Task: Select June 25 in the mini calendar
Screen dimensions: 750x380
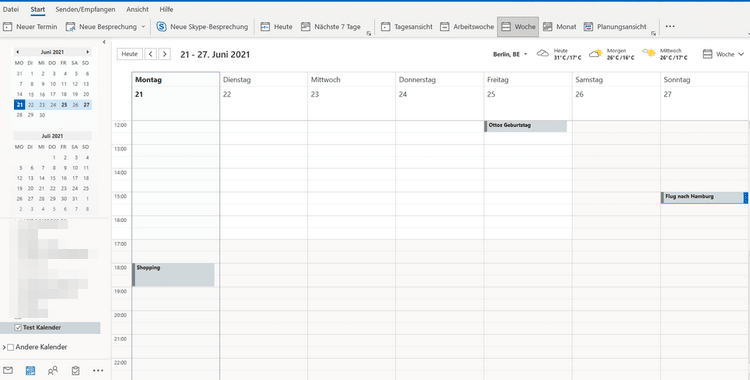Action: click(x=64, y=104)
